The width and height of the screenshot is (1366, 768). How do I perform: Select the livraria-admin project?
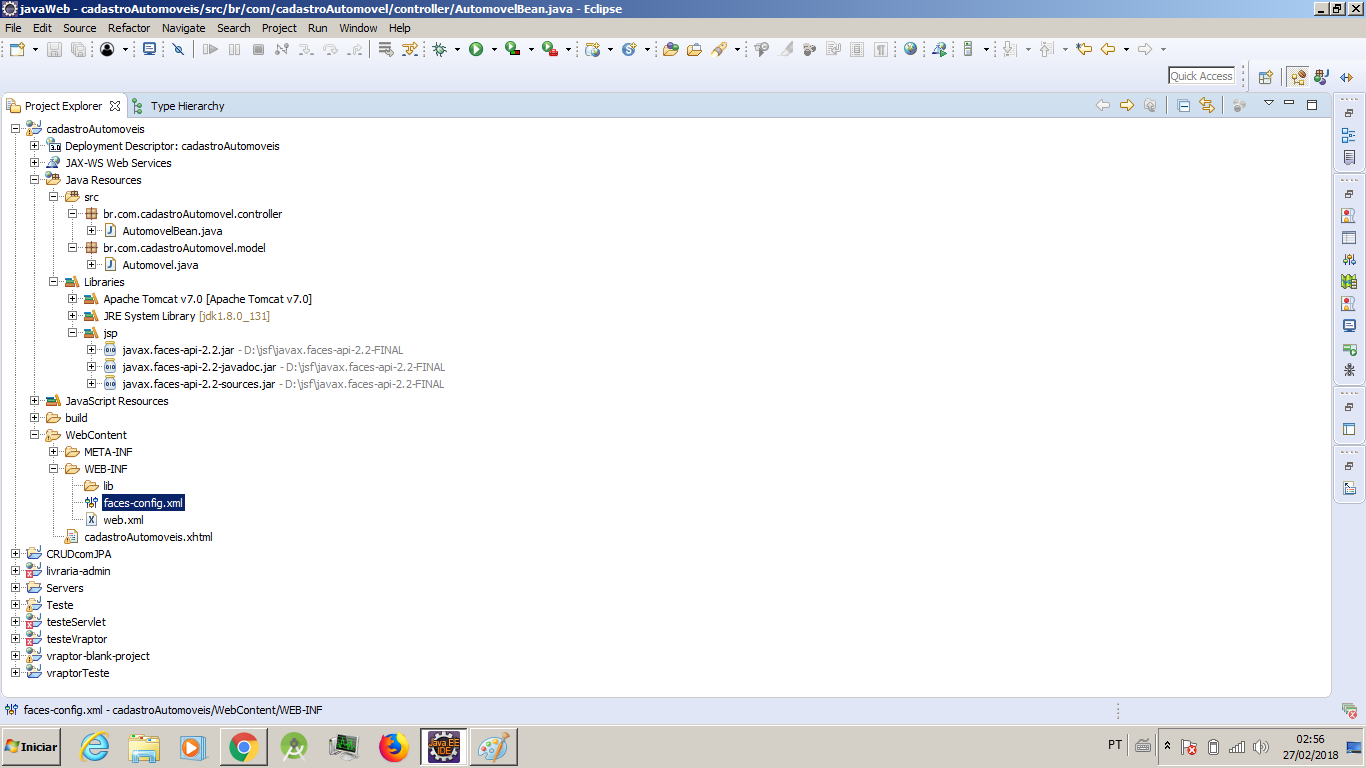click(78, 571)
